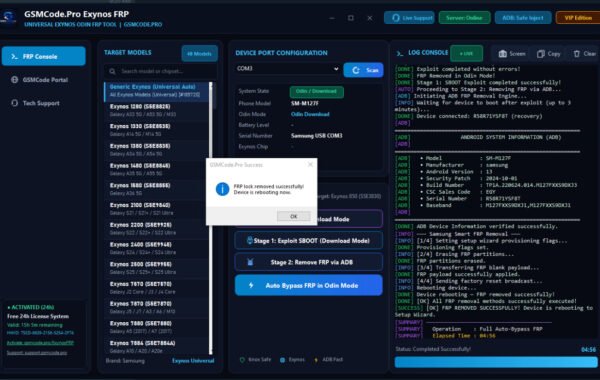Open the COM3 port dropdown
This screenshot has height=380, width=600.
click(287, 68)
